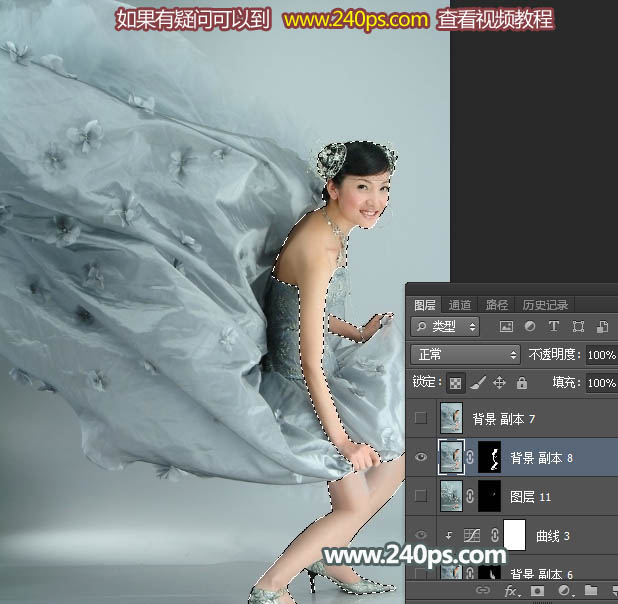Switch to the 通道 tab
This screenshot has width=618, height=604.
tap(460, 305)
